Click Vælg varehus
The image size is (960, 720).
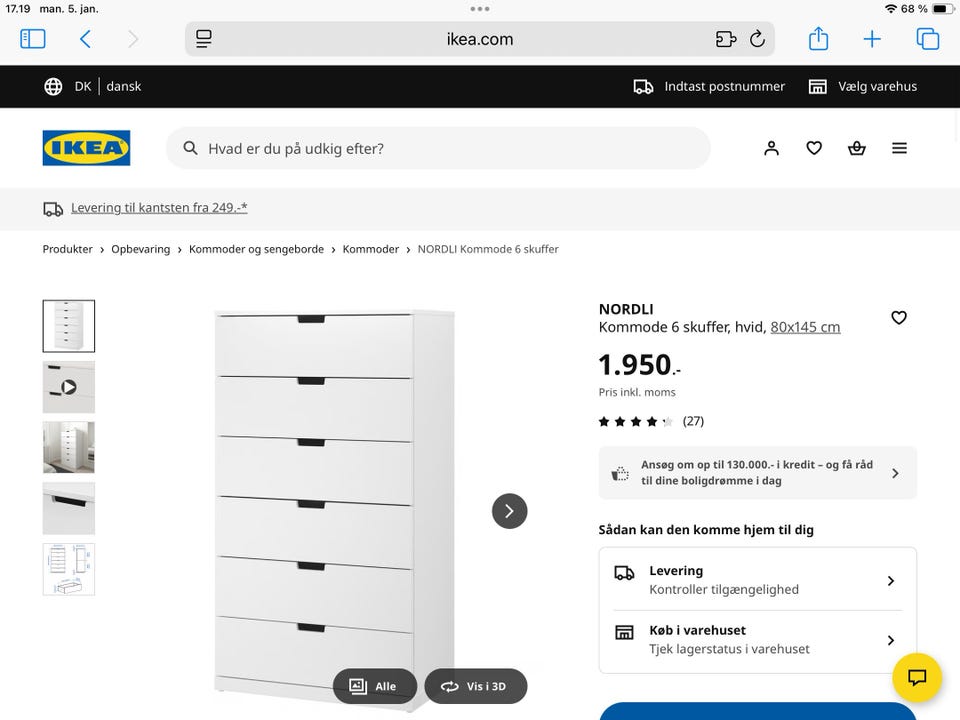[x=863, y=86]
